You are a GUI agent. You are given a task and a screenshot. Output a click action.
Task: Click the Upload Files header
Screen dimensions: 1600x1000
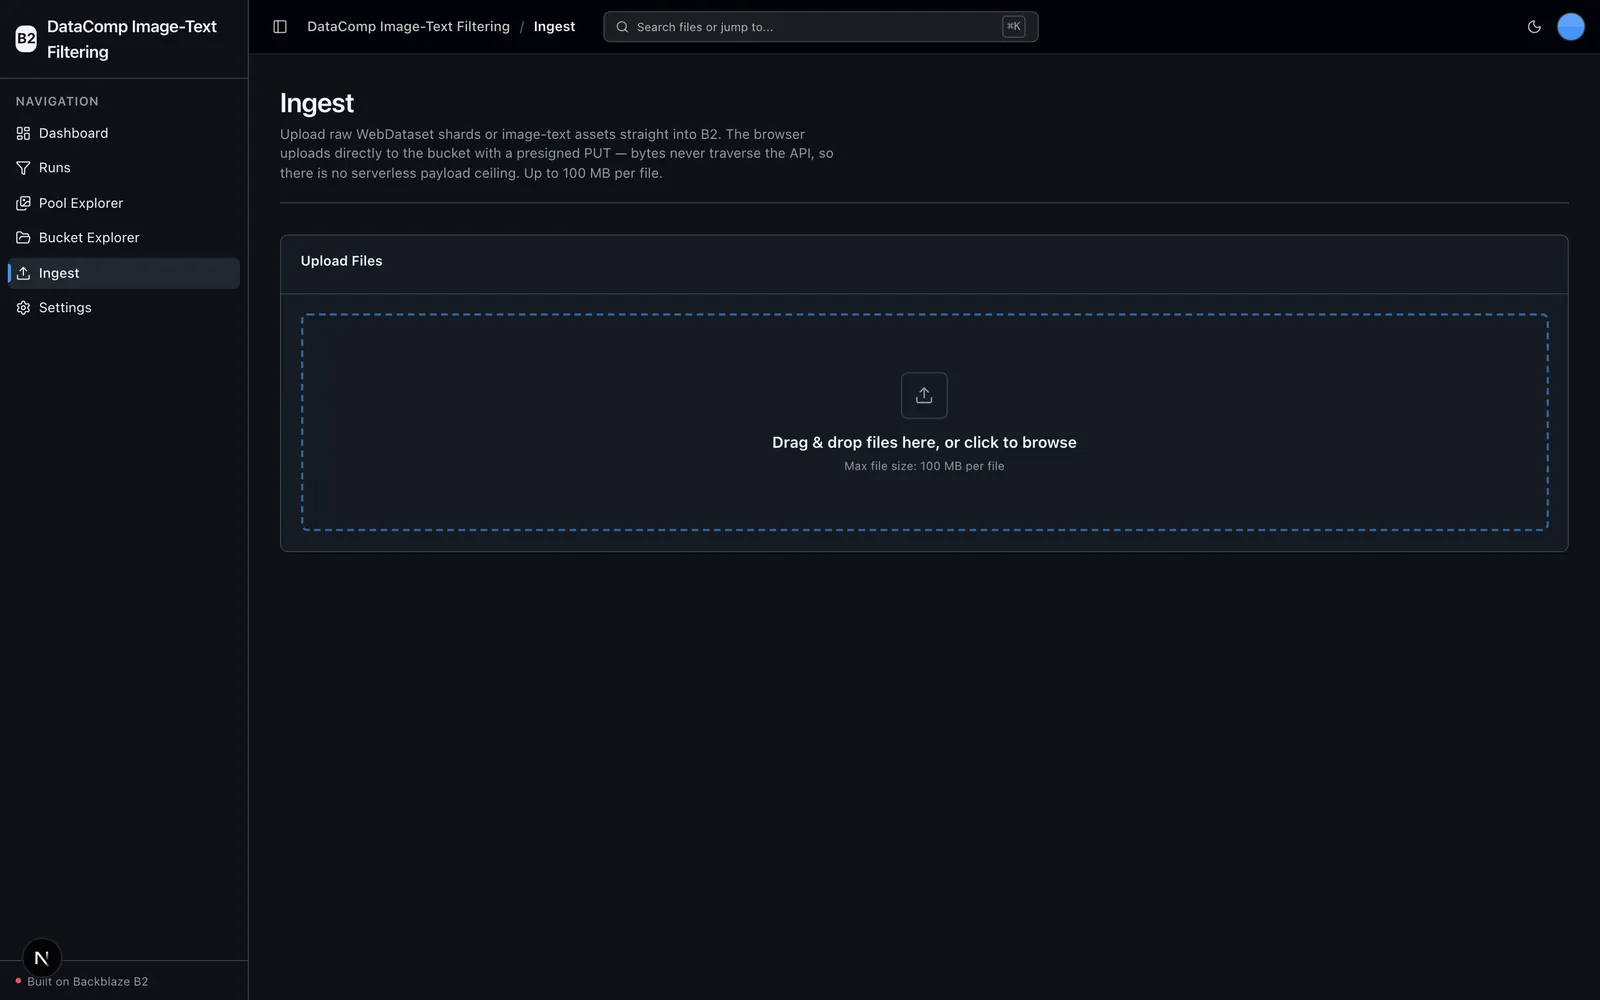pos(341,261)
